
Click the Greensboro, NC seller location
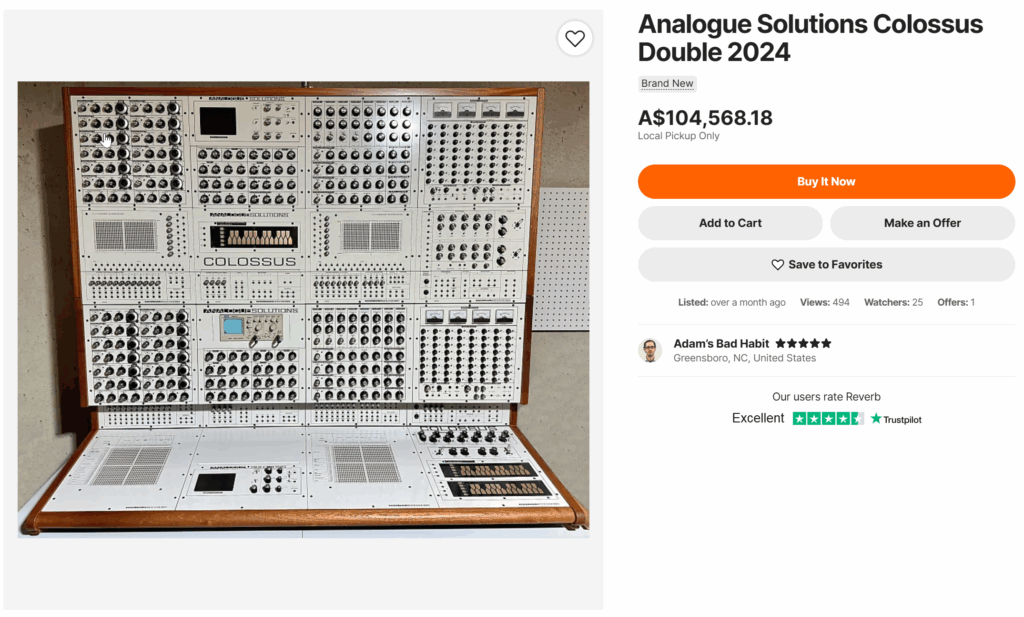744,358
